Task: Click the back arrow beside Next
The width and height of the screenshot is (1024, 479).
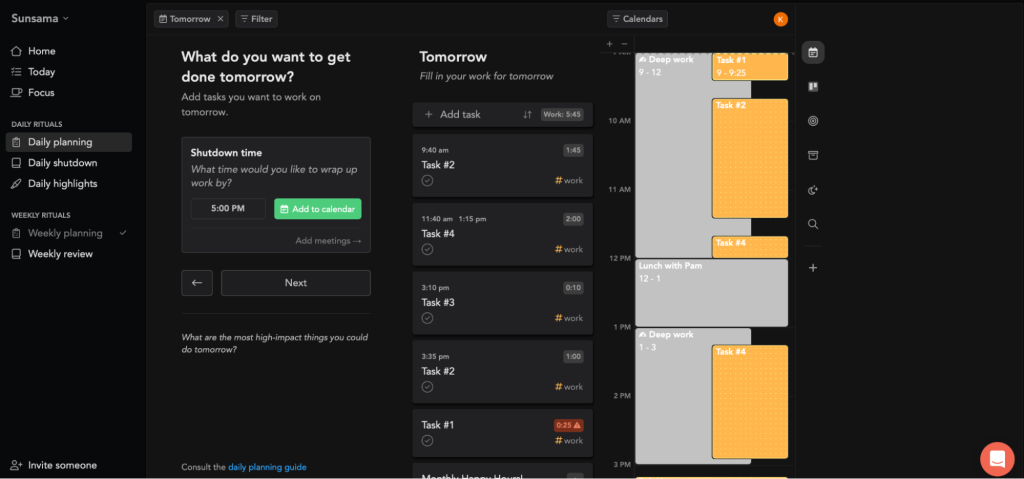Action: tap(196, 283)
